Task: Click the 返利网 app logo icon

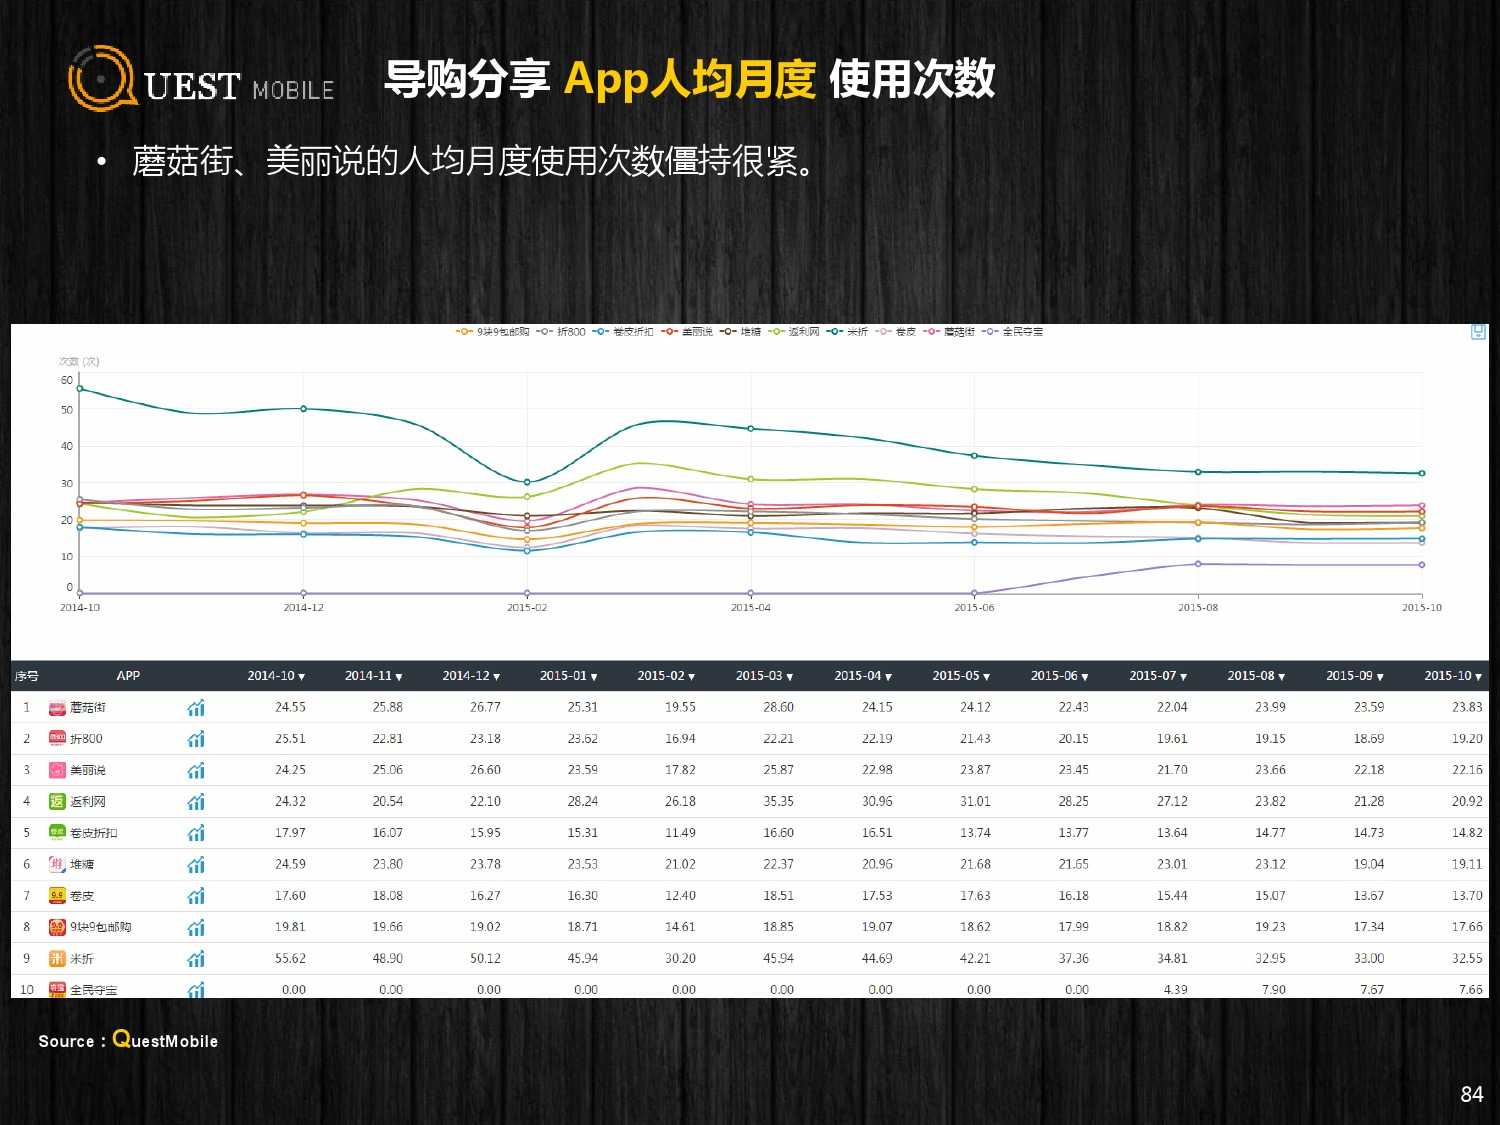Action: 57,802
